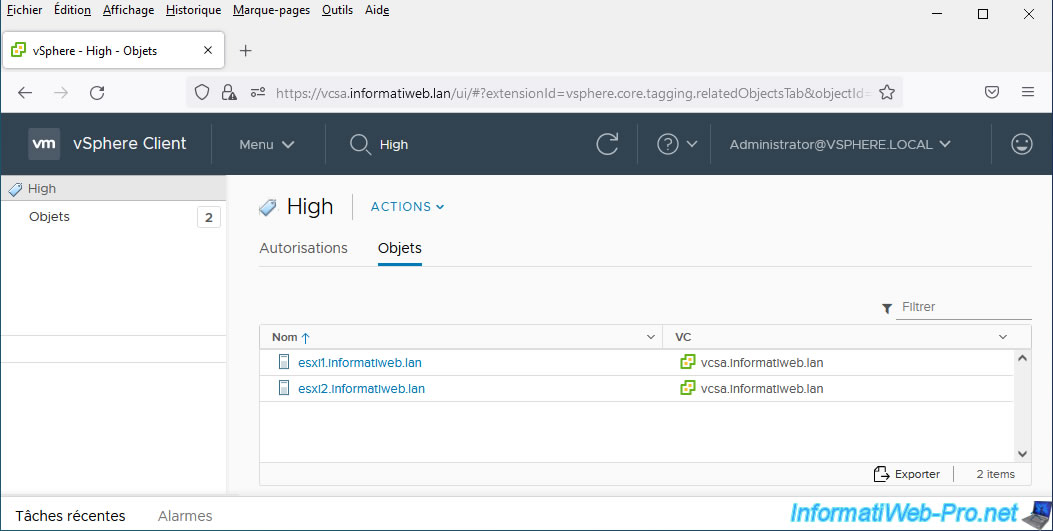Open the Outils menu
1053x531 pixels.
(x=337, y=10)
